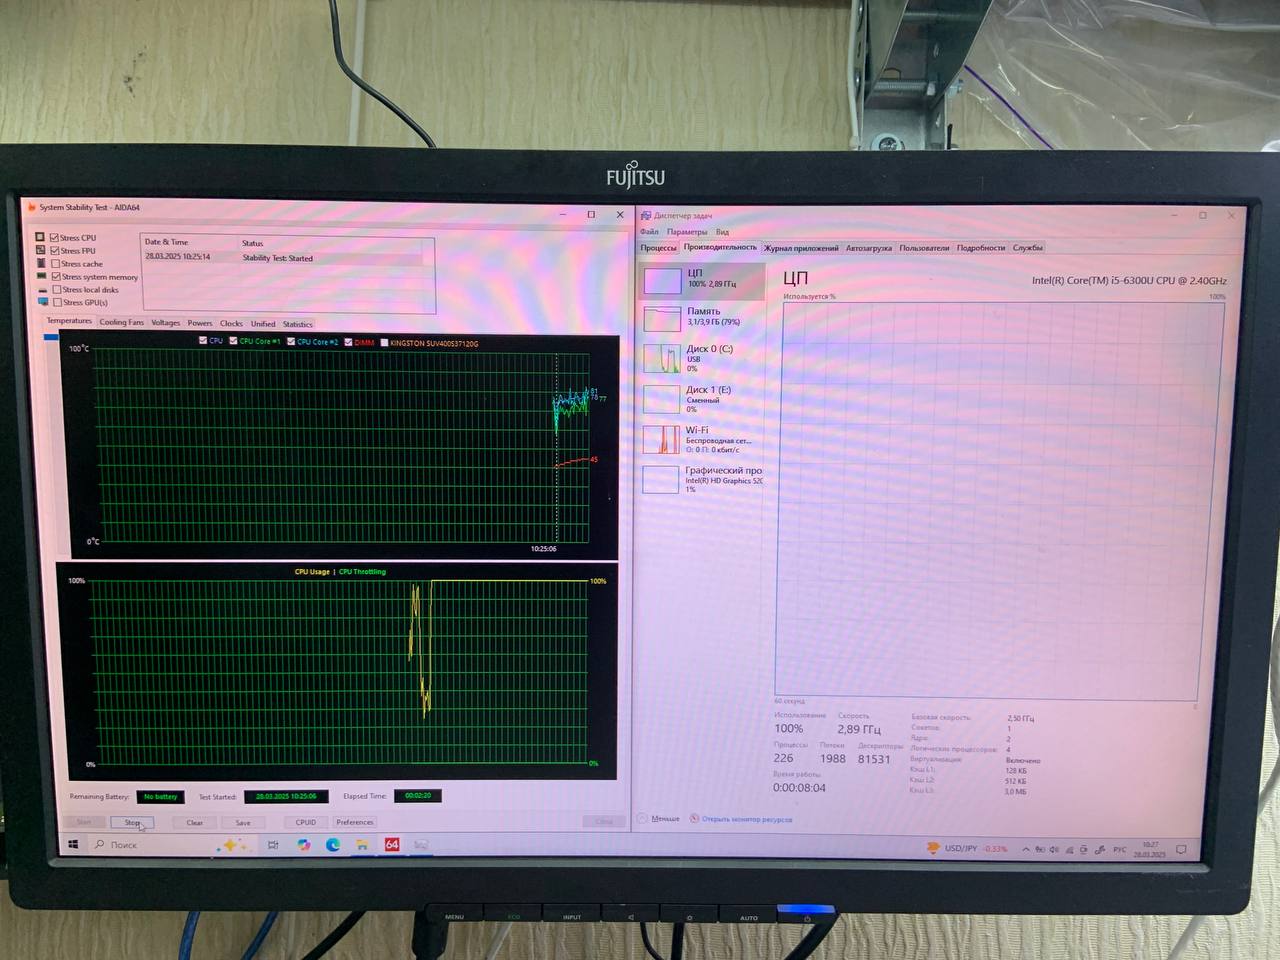
Task: Open Microsoft Edge from the taskbar
Action: [x=333, y=845]
